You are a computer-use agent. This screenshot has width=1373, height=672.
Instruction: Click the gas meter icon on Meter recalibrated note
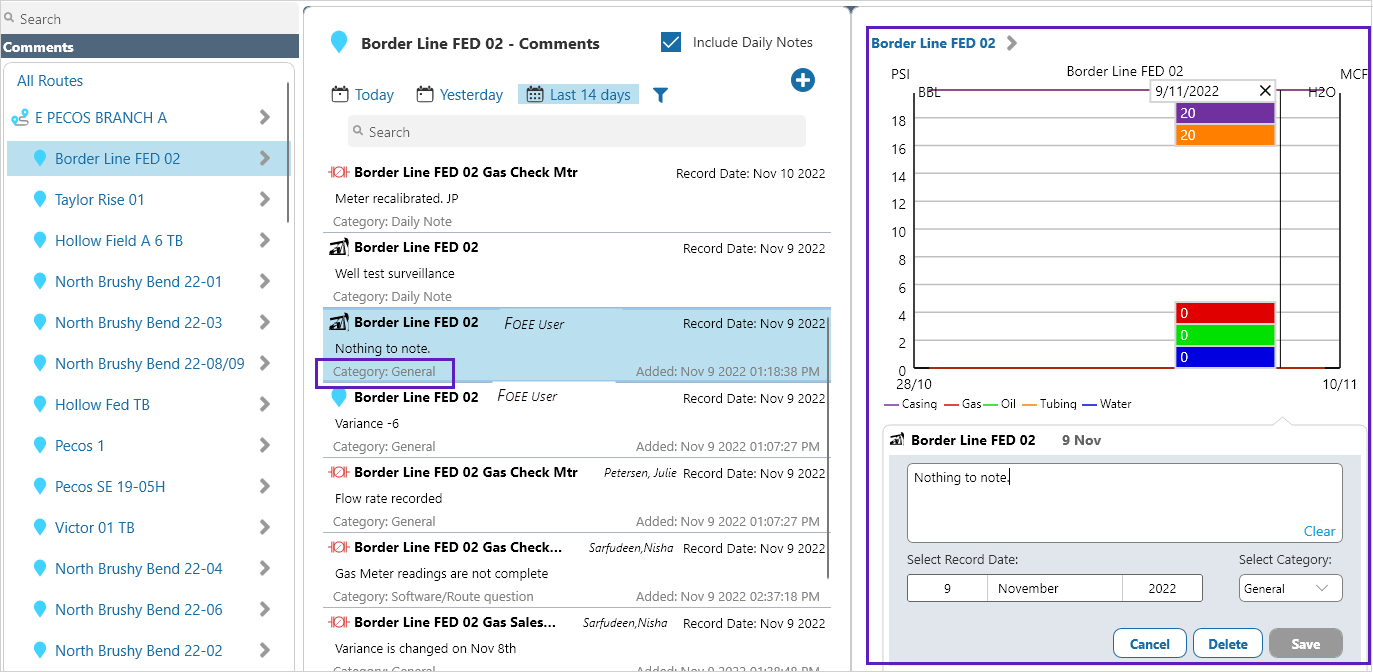click(x=339, y=172)
